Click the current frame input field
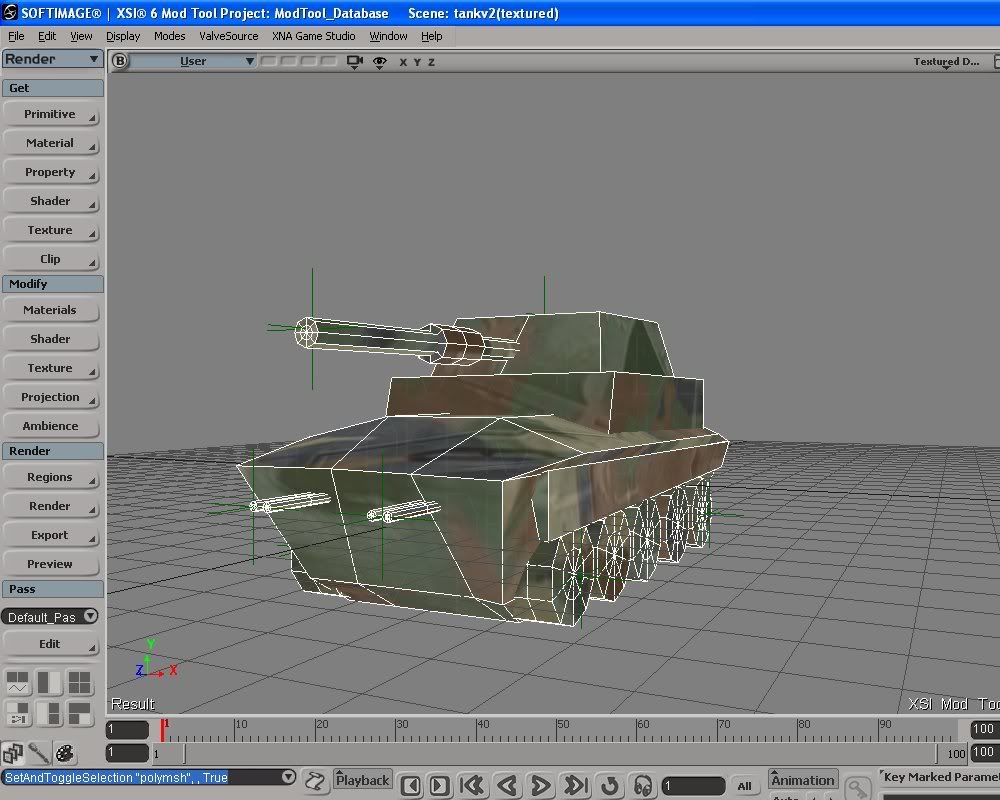This screenshot has height=800, width=1000. [693, 786]
